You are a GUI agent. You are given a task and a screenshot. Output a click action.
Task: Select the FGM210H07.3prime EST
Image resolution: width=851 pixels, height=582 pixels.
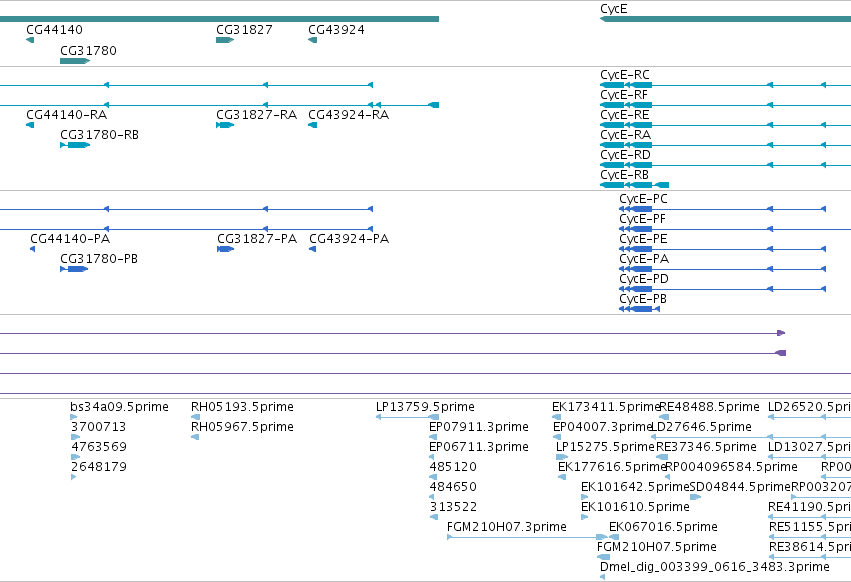527,537
